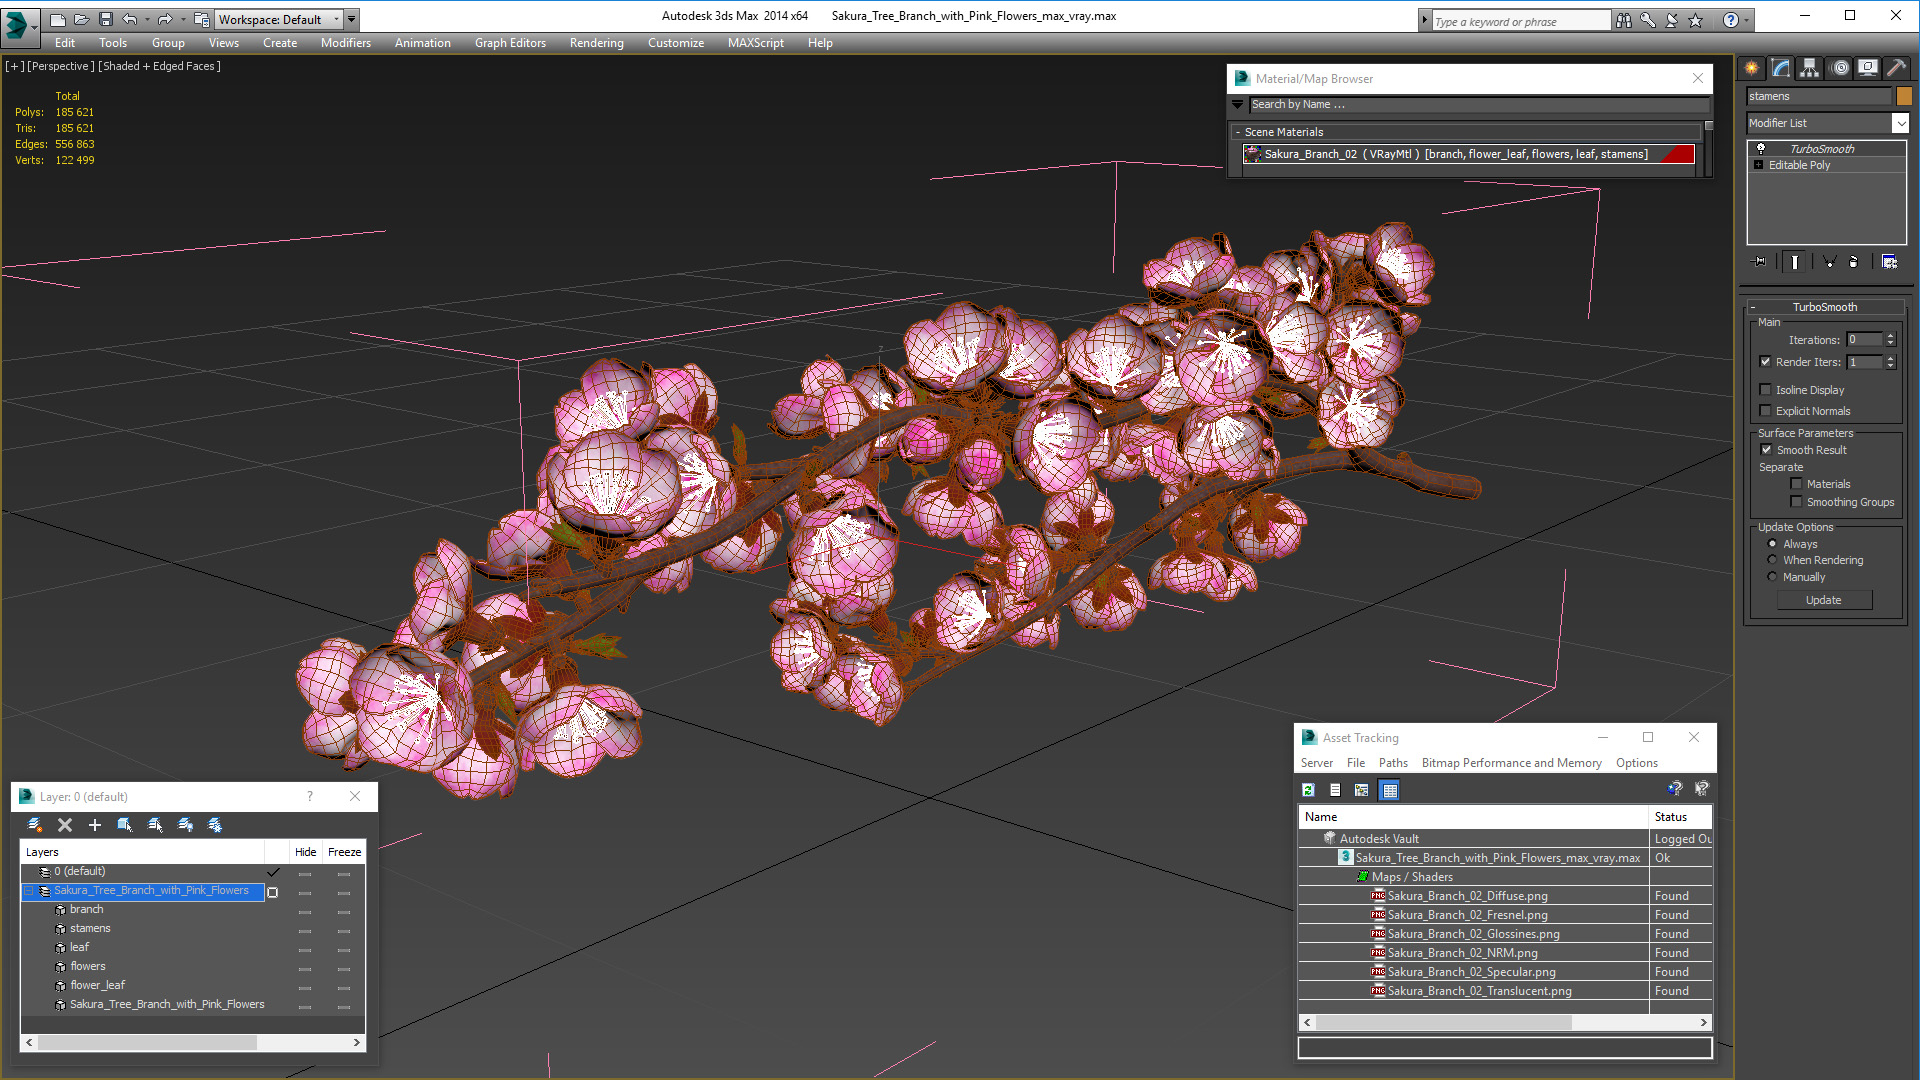Expand the Editable Poly plus sign
1920x1080 pixels.
pos(1758,165)
